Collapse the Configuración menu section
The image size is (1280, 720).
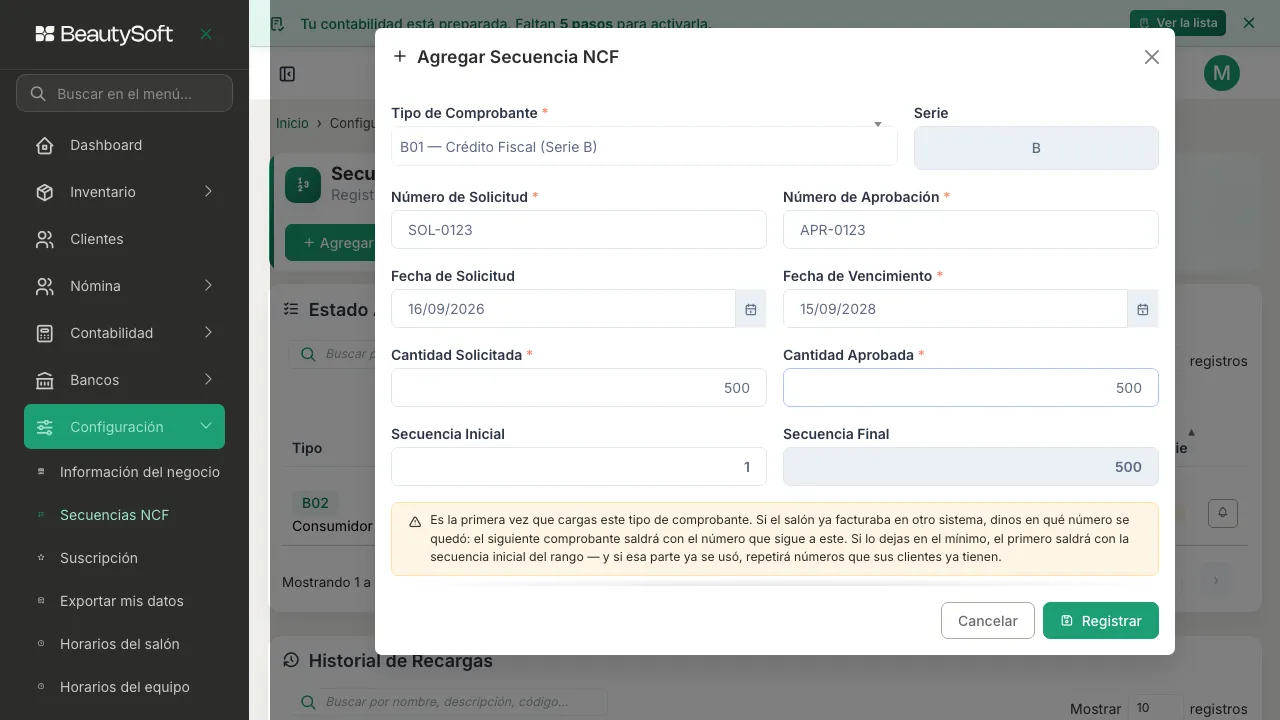tap(124, 427)
